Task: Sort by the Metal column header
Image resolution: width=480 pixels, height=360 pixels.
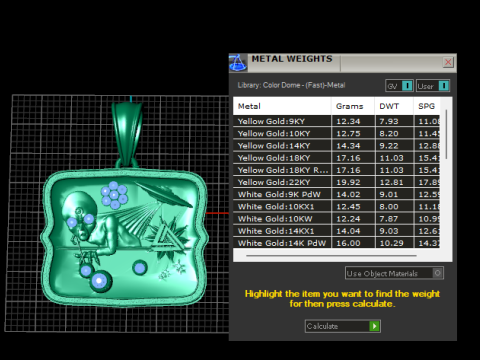Action: (x=282, y=106)
